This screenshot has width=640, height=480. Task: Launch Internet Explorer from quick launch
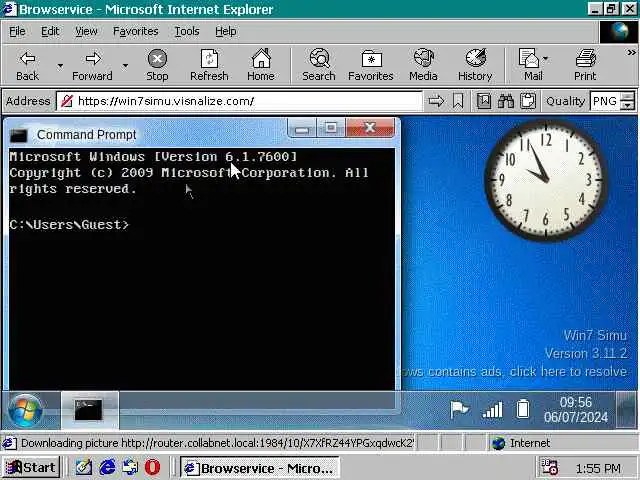(x=107, y=467)
